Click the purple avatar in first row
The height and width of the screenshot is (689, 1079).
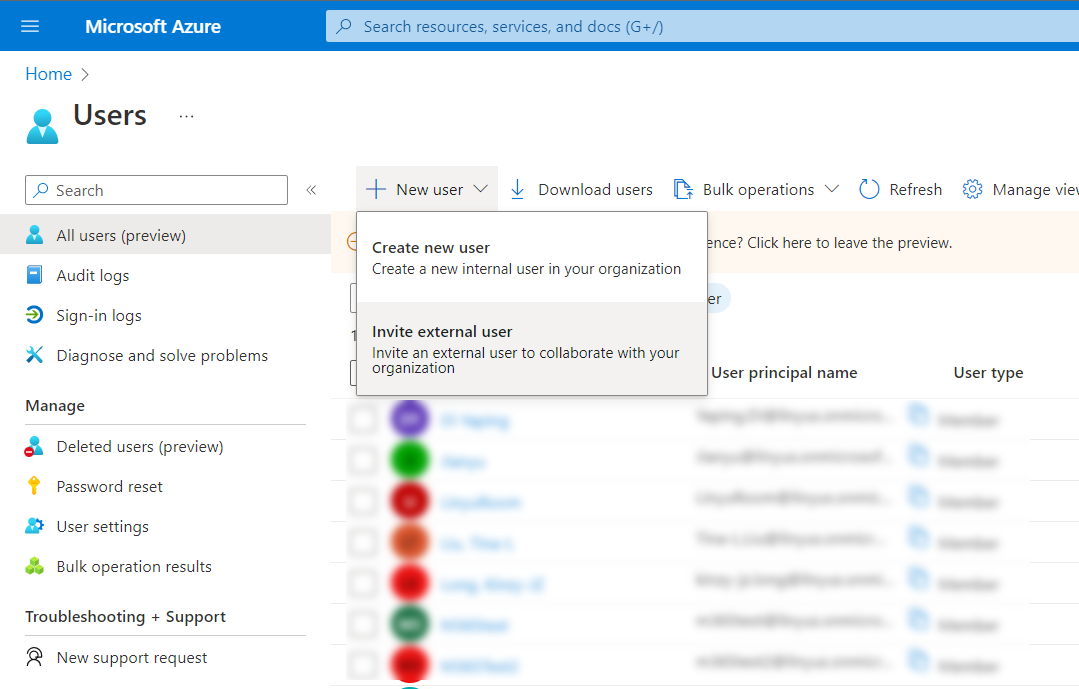pyautogui.click(x=409, y=418)
